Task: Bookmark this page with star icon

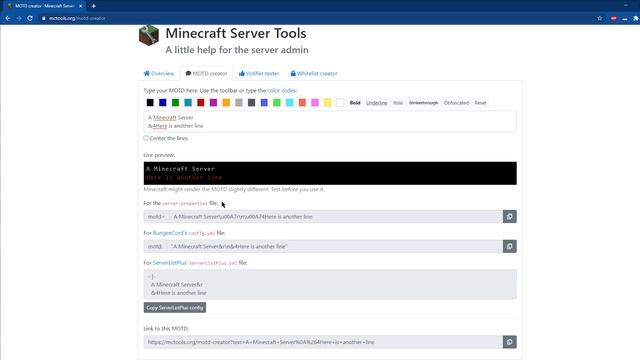Action: 600,18
